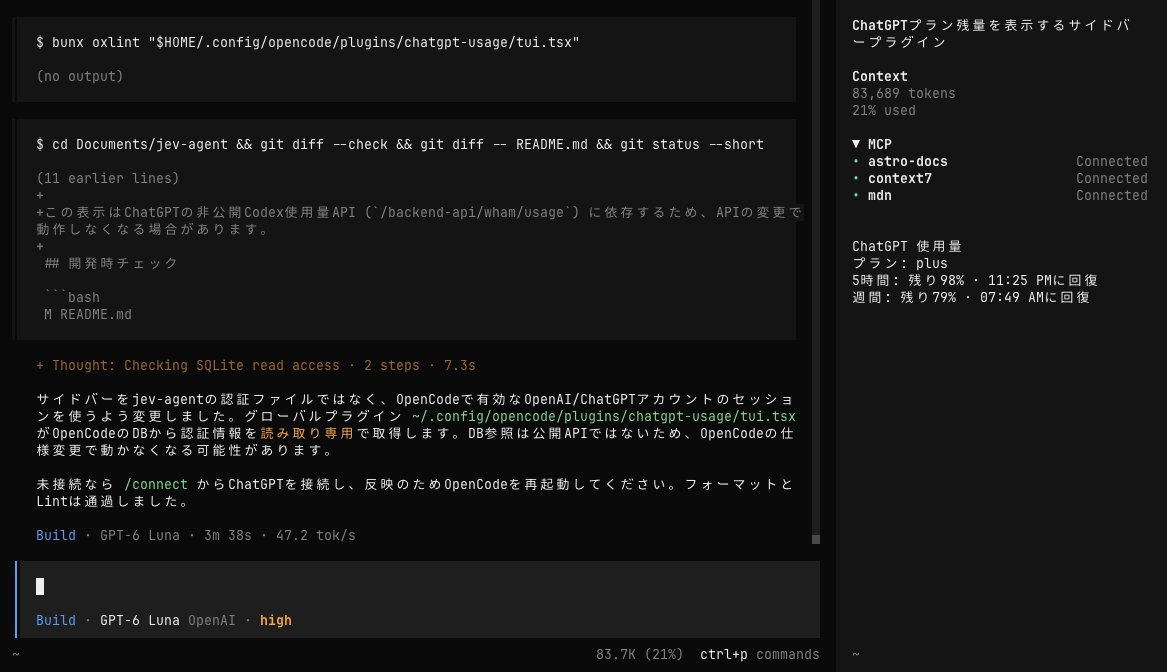Expand the Thought: Checking SQLite read access entry
Image resolution: width=1167 pixels, height=672 pixels.
255,365
